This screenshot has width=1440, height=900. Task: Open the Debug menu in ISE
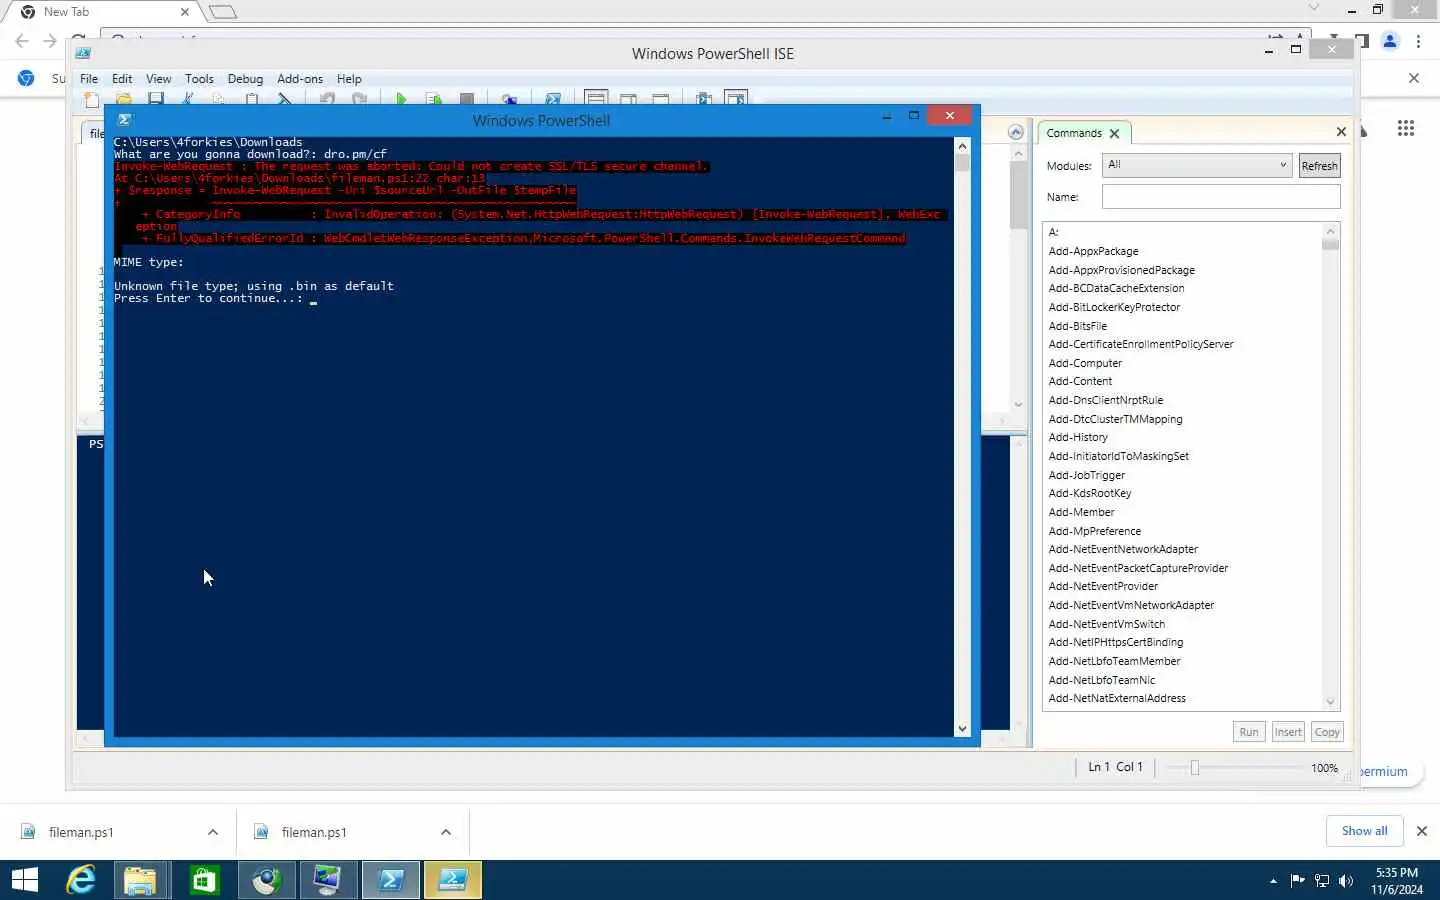pyautogui.click(x=245, y=79)
